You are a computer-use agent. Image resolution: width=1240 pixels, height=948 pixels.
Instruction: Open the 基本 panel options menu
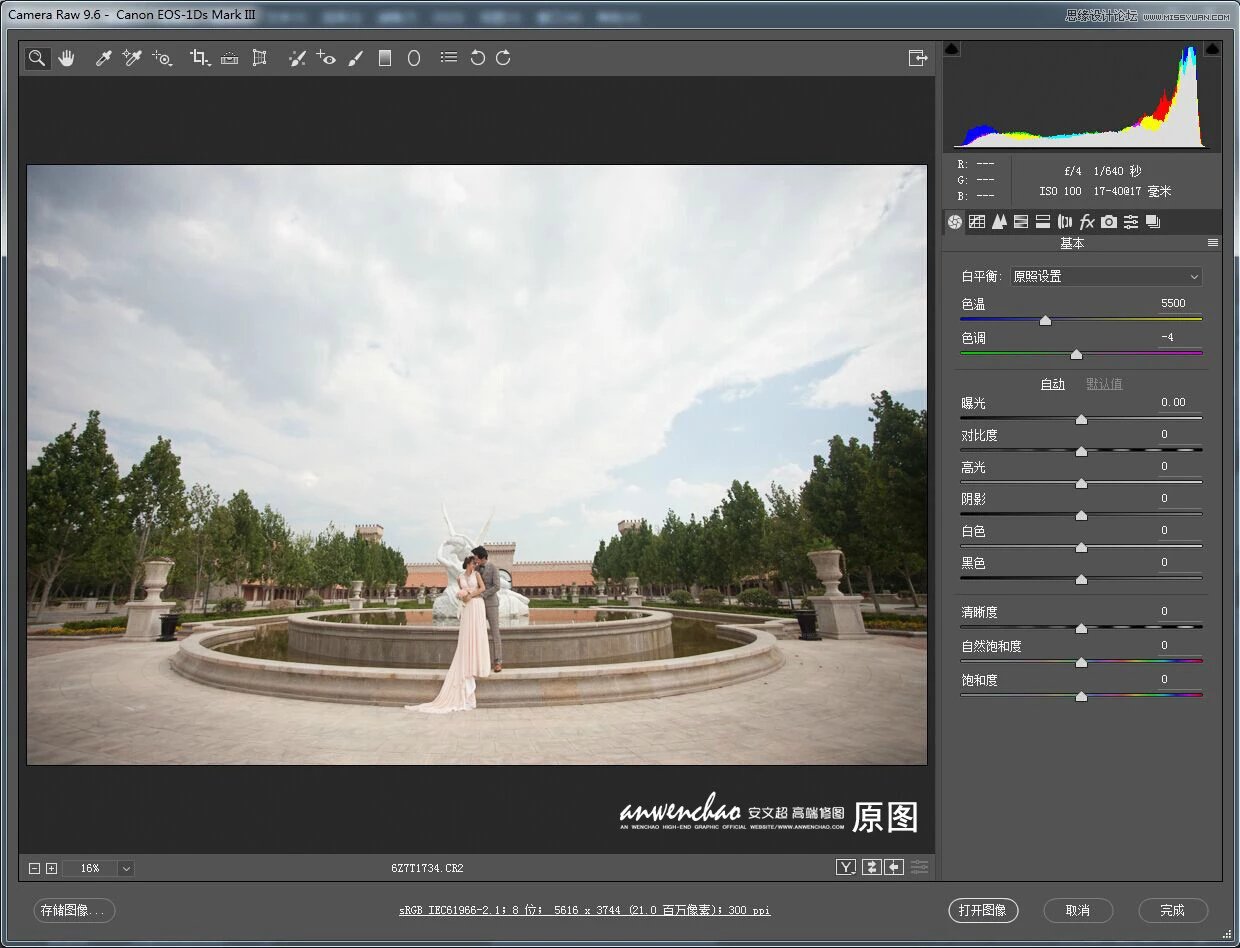(x=1213, y=243)
